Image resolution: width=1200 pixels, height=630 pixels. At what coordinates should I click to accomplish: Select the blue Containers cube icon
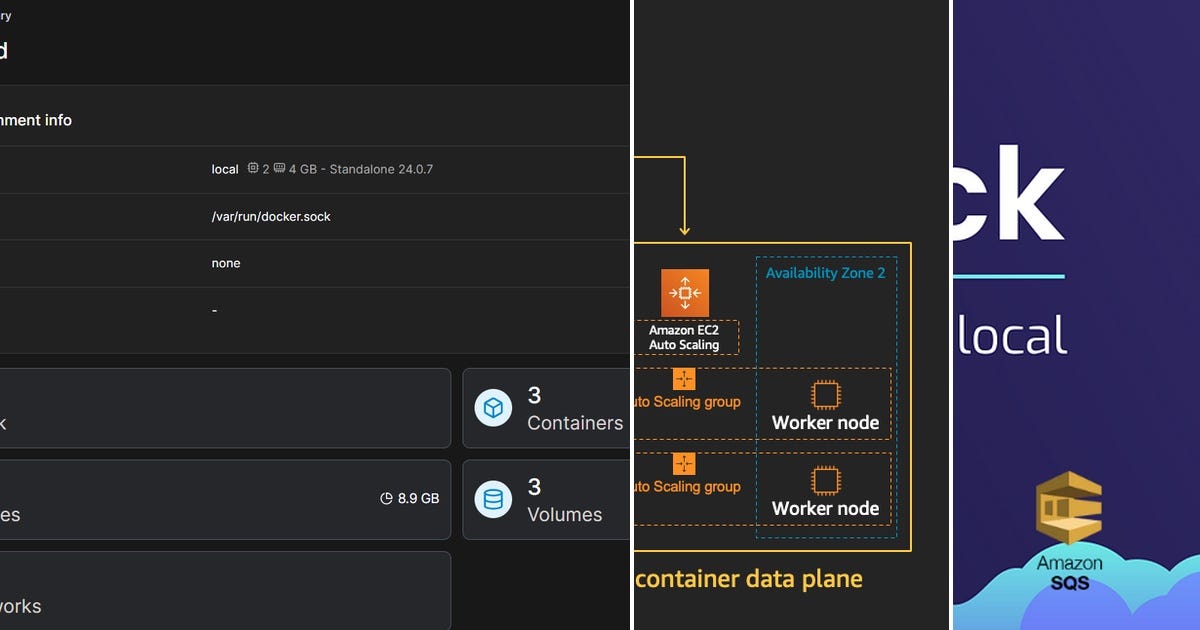tap(492, 407)
